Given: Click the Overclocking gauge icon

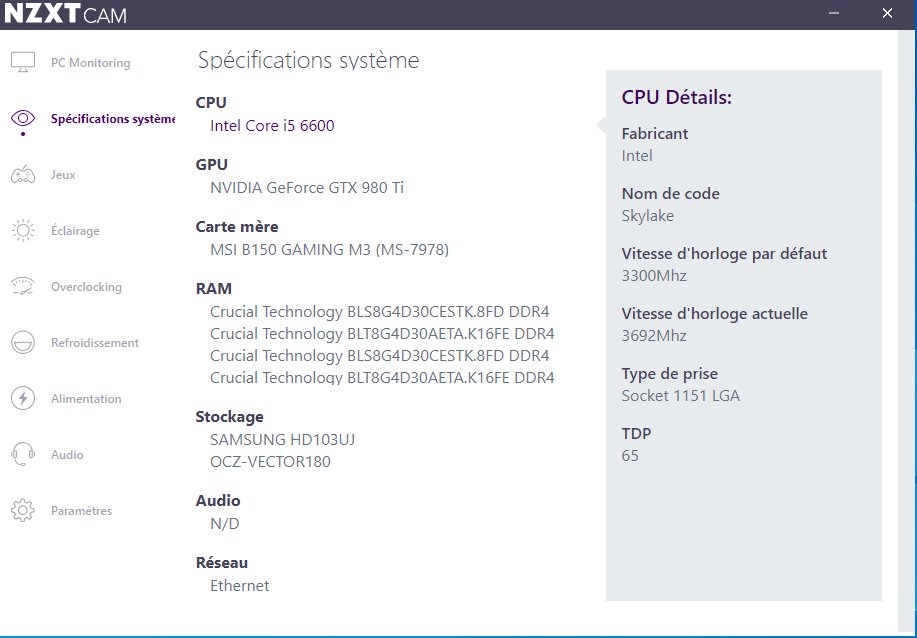Looking at the screenshot, I should pos(23,287).
